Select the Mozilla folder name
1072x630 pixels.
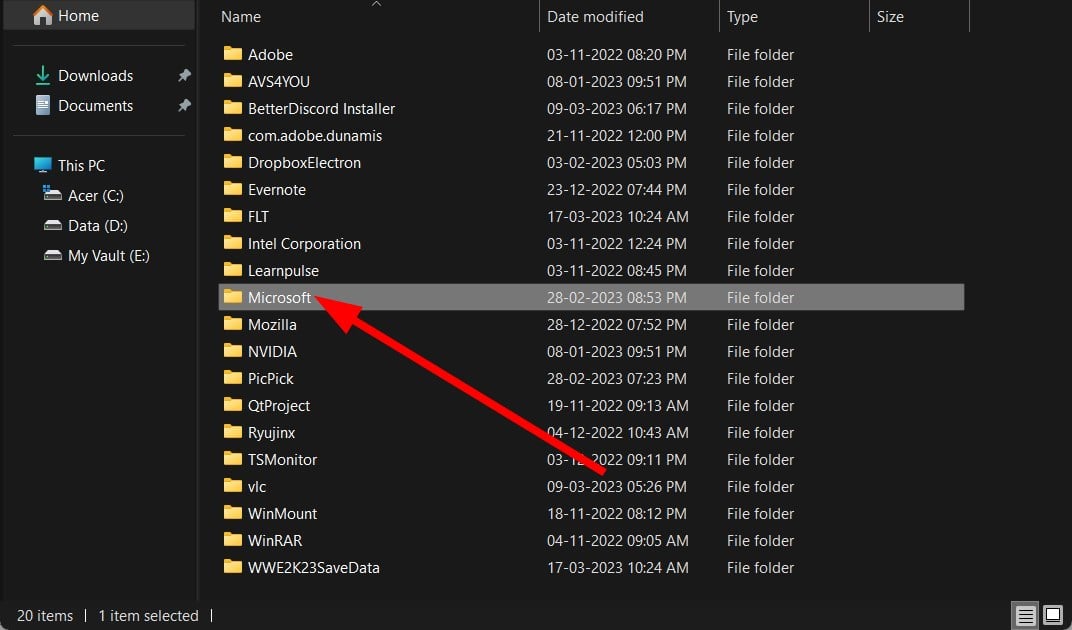point(272,325)
